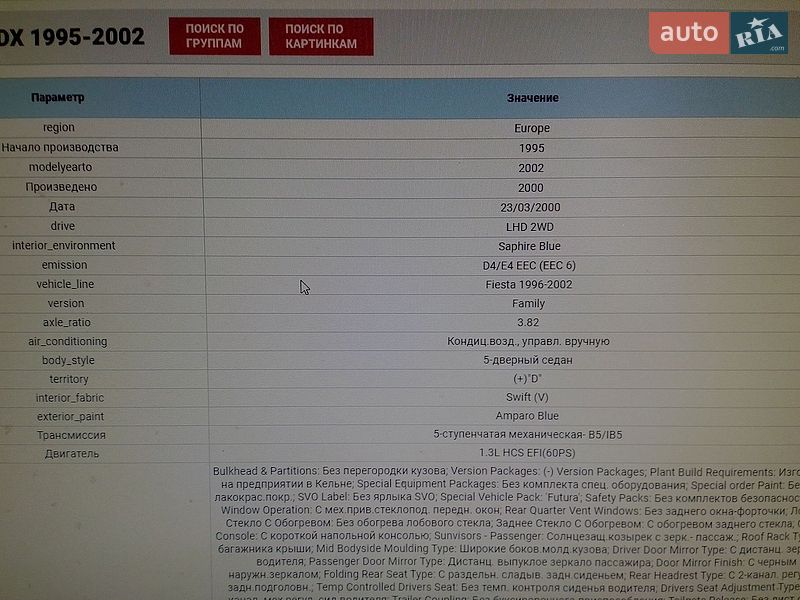The height and width of the screenshot is (600, 800).
Task: Click the '2000' produced value
Action: pyautogui.click(x=531, y=188)
